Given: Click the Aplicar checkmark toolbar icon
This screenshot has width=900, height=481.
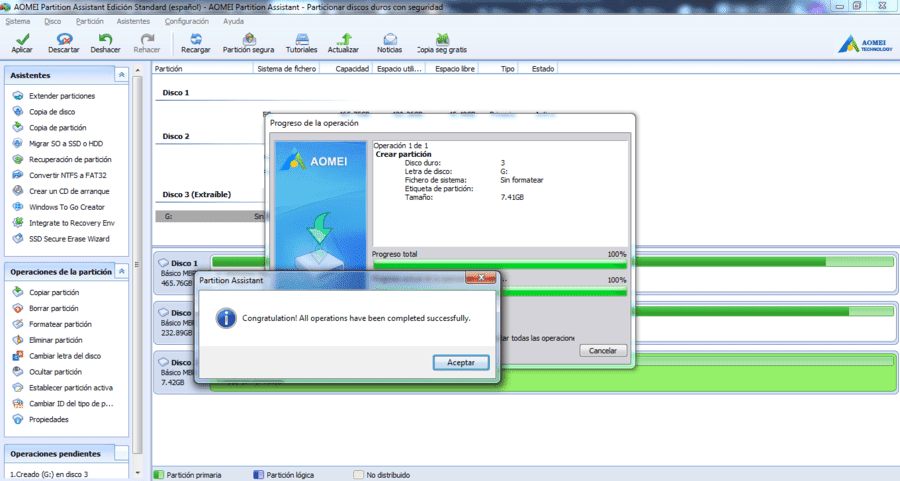Looking at the screenshot, I should [22, 39].
